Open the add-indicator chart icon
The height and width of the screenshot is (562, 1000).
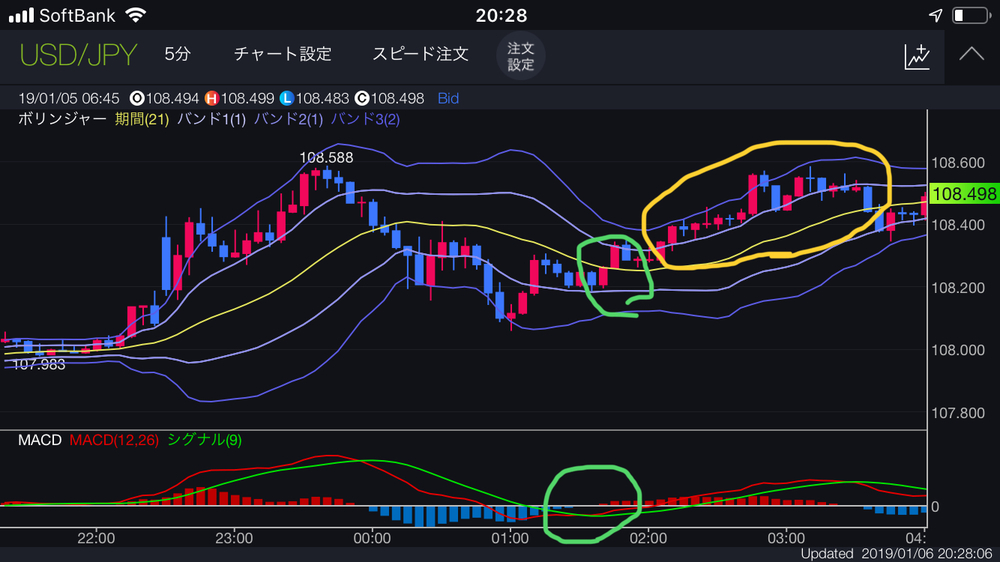917,56
